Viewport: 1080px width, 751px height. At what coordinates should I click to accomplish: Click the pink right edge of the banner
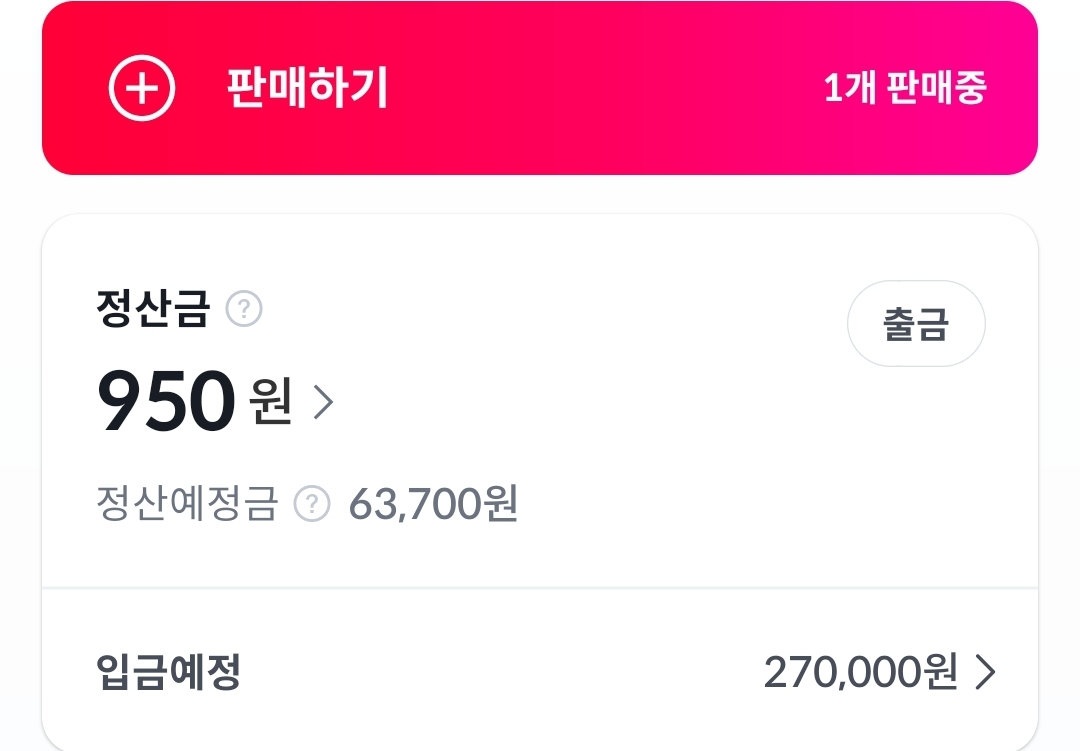(1018, 88)
